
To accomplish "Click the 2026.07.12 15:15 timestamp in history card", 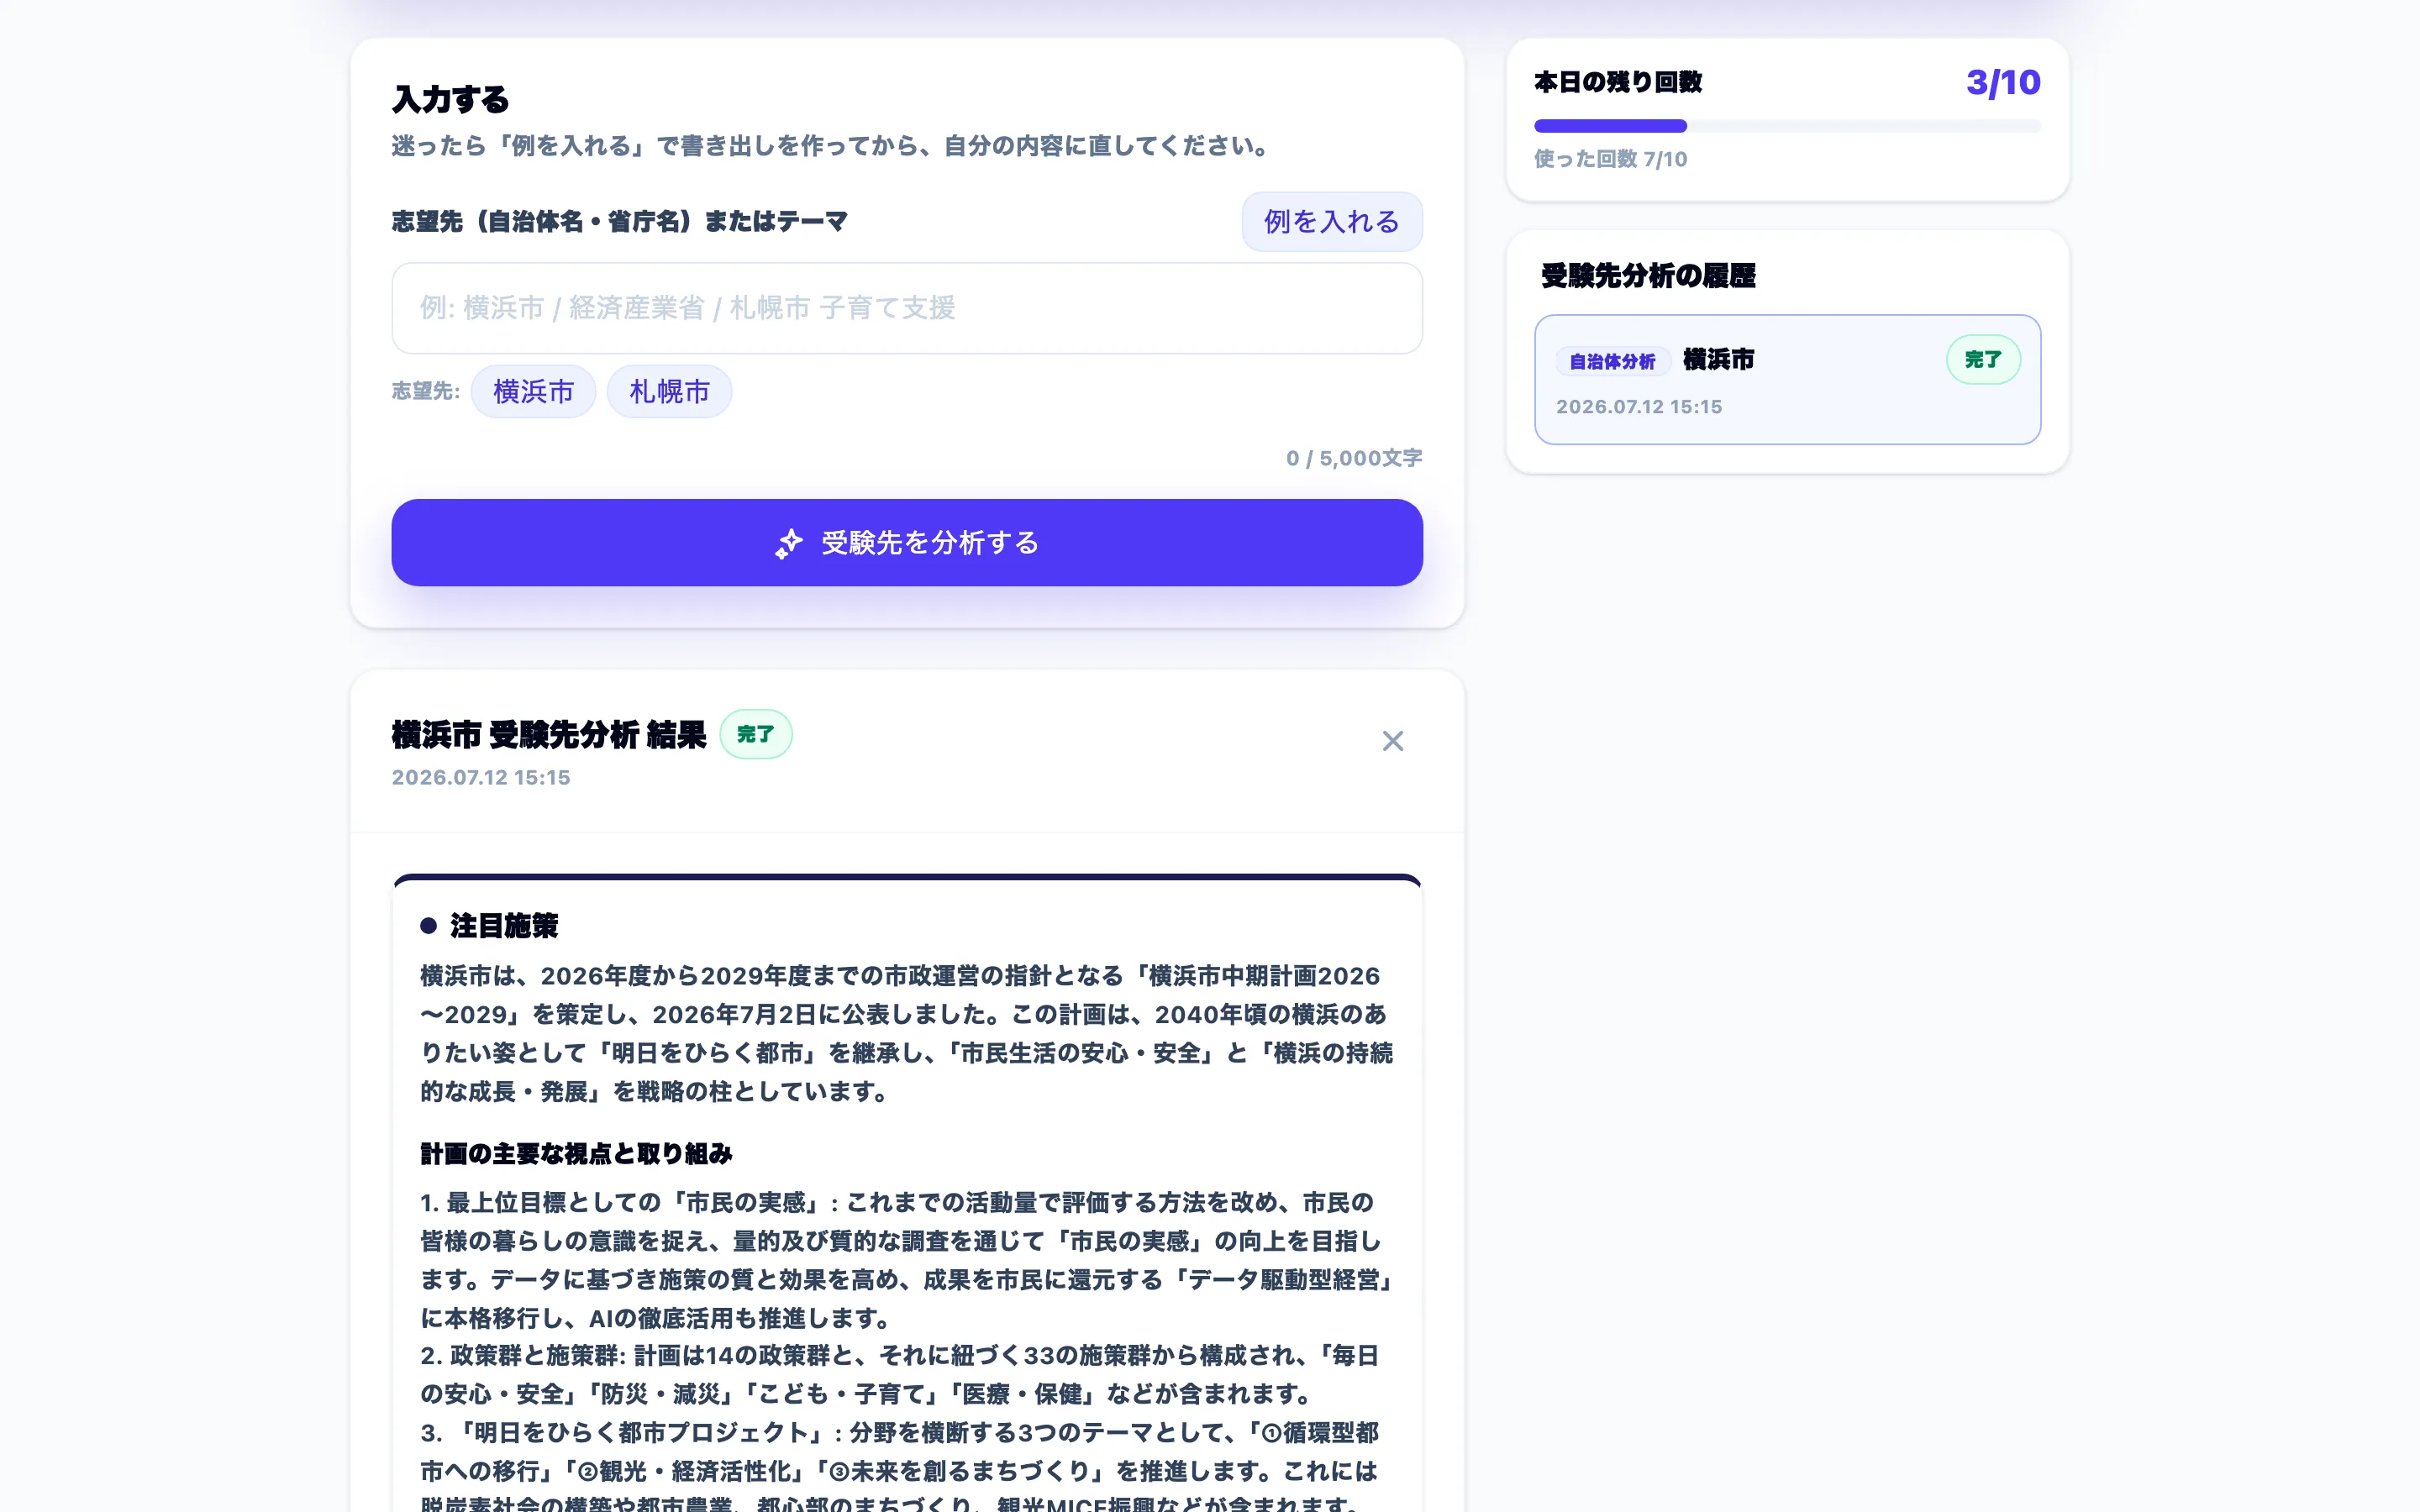I will (x=1639, y=407).
